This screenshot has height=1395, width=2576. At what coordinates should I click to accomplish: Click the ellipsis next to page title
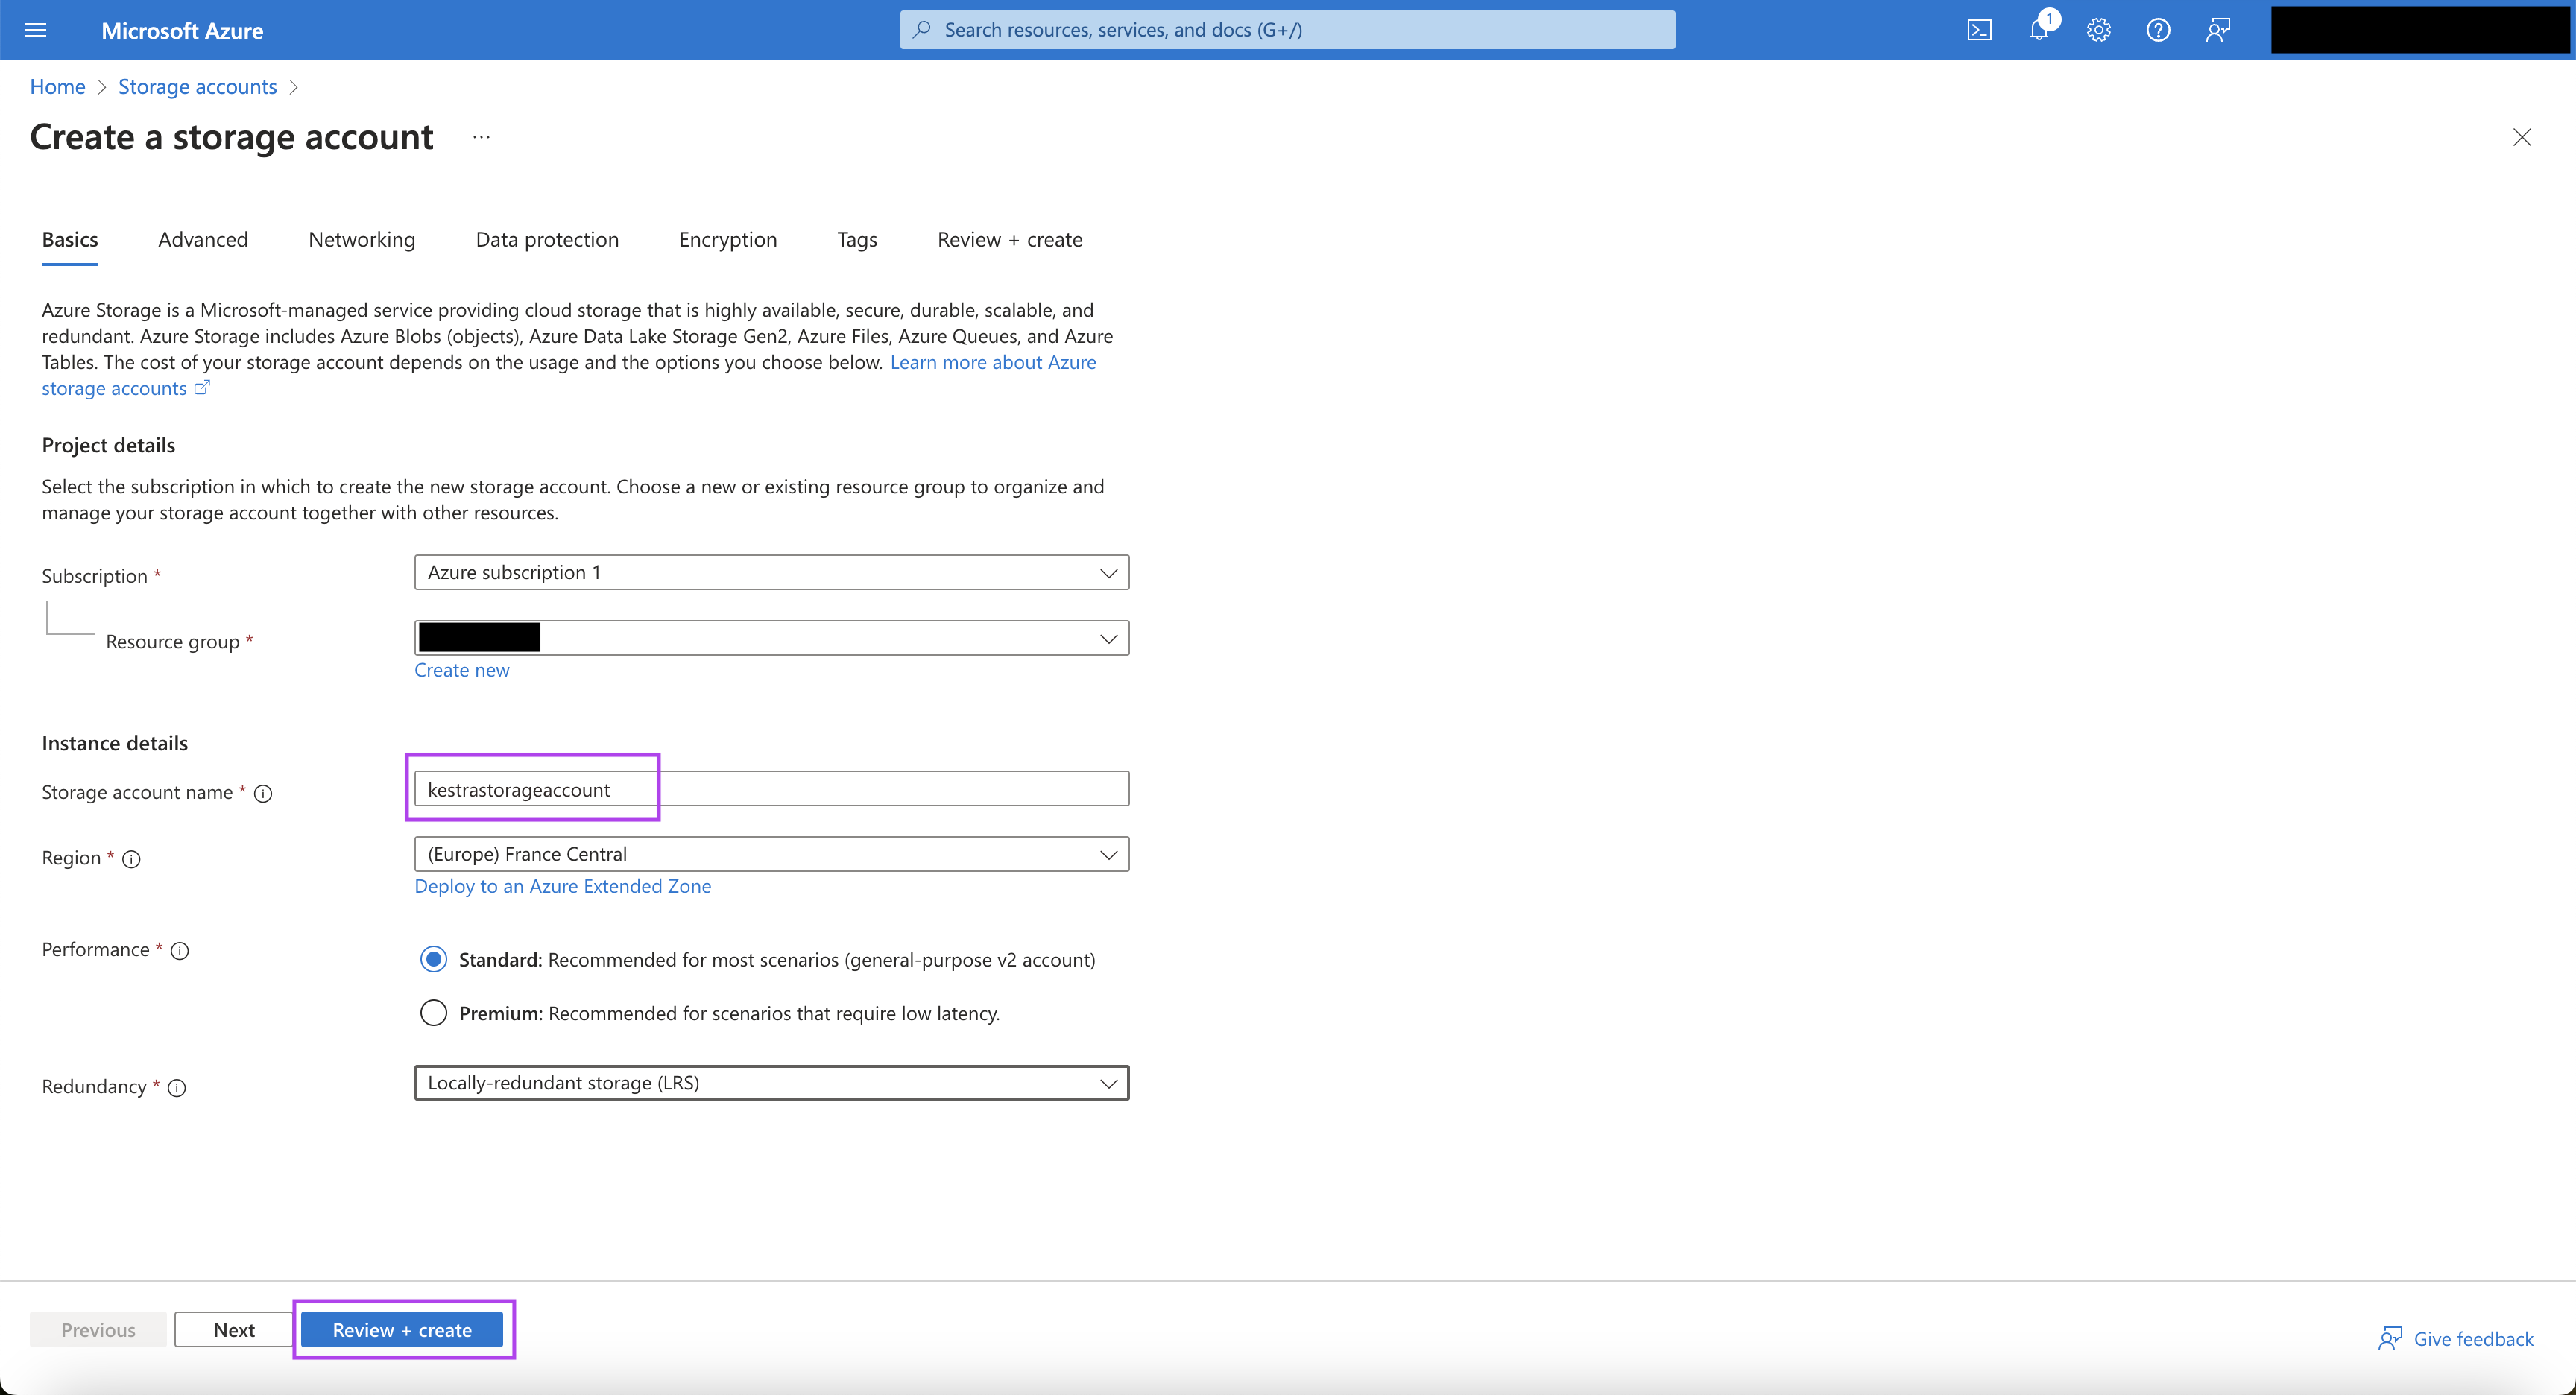tap(481, 136)
